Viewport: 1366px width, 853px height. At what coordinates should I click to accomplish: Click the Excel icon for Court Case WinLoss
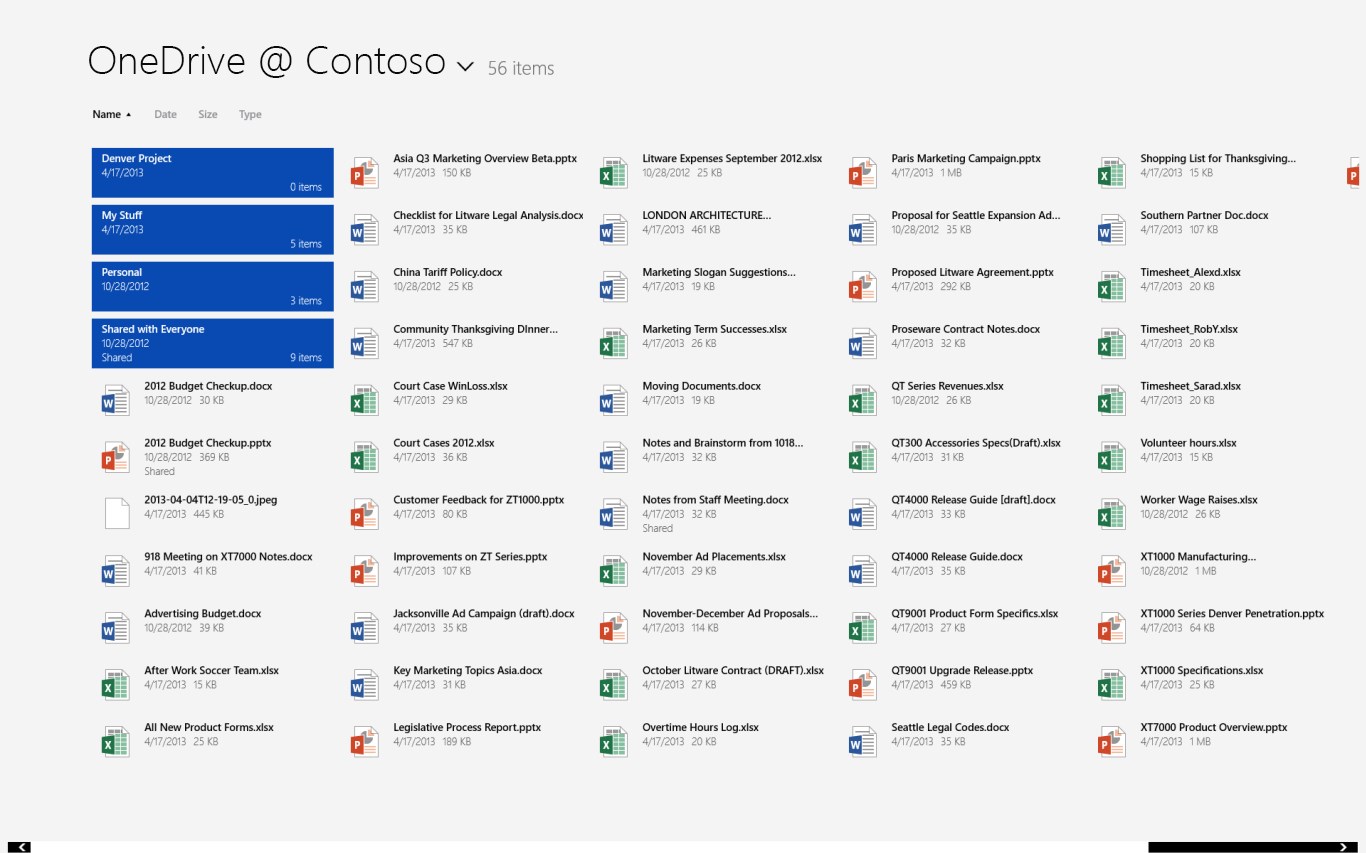point(364,399)
